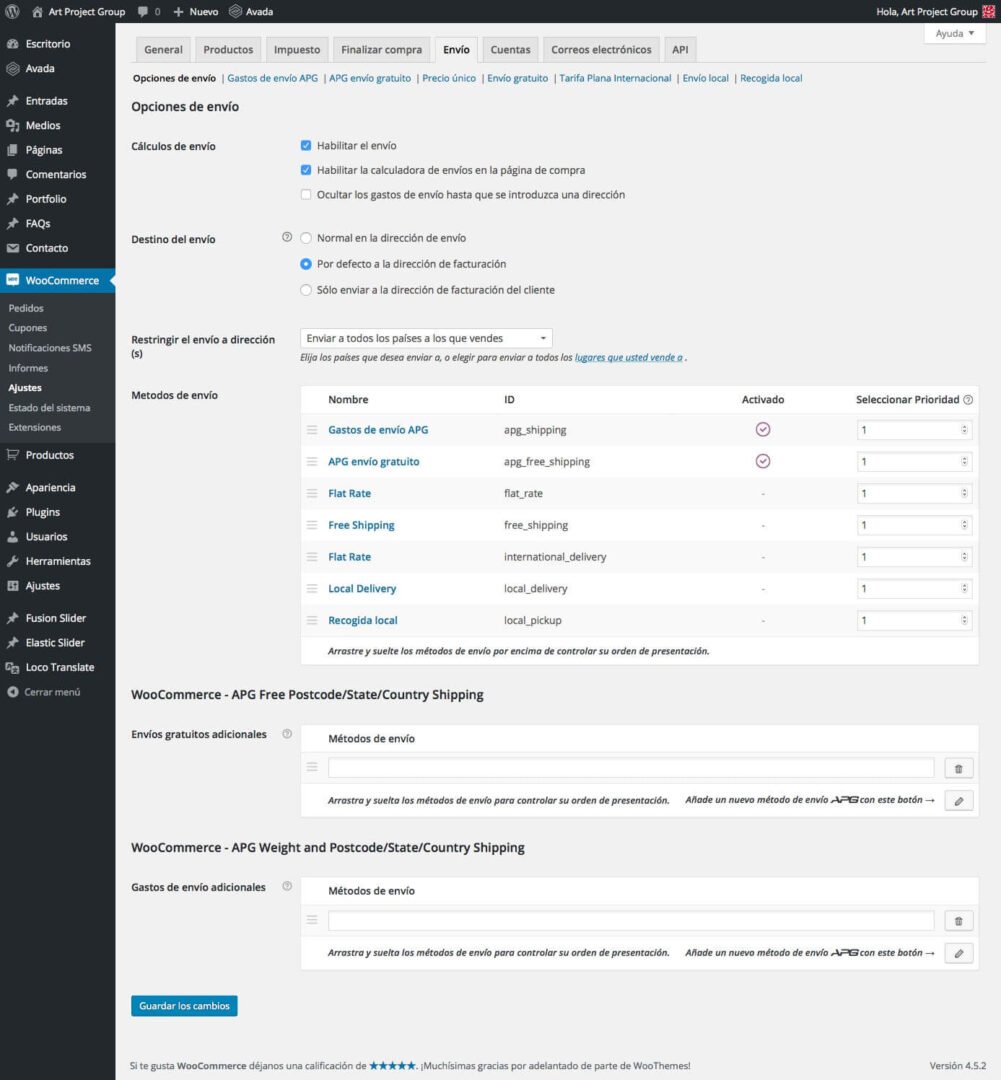The image size is (1001, 1080).
Task: Click the trash icon under Envíos gratuitos adicionales
Action: [958, 768]
